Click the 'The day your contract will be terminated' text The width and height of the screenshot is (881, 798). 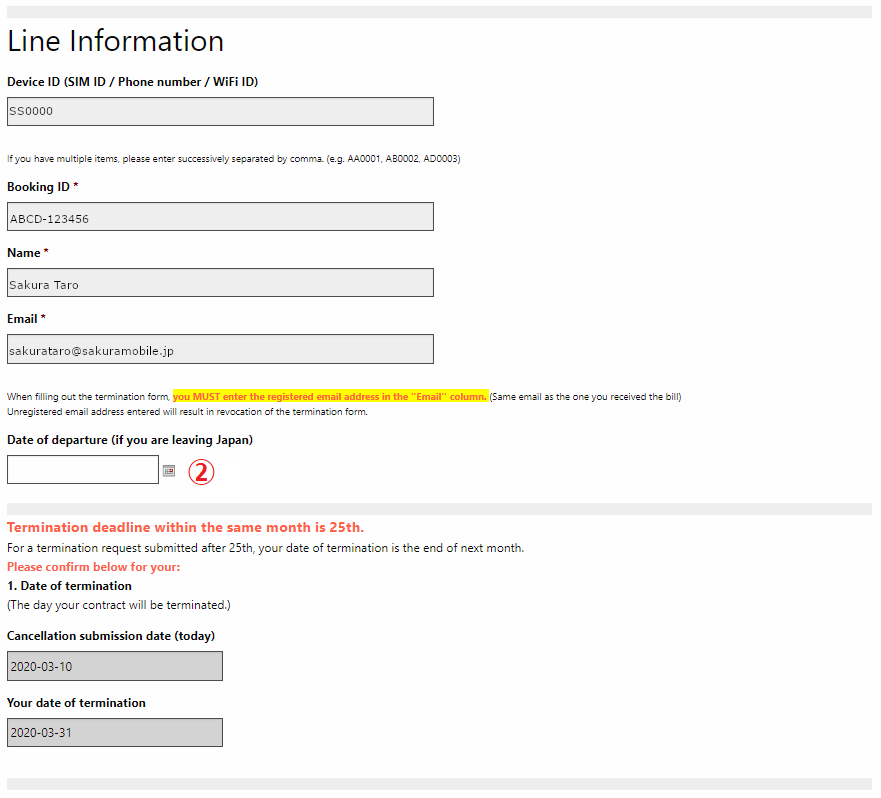(x=119, y=605)
